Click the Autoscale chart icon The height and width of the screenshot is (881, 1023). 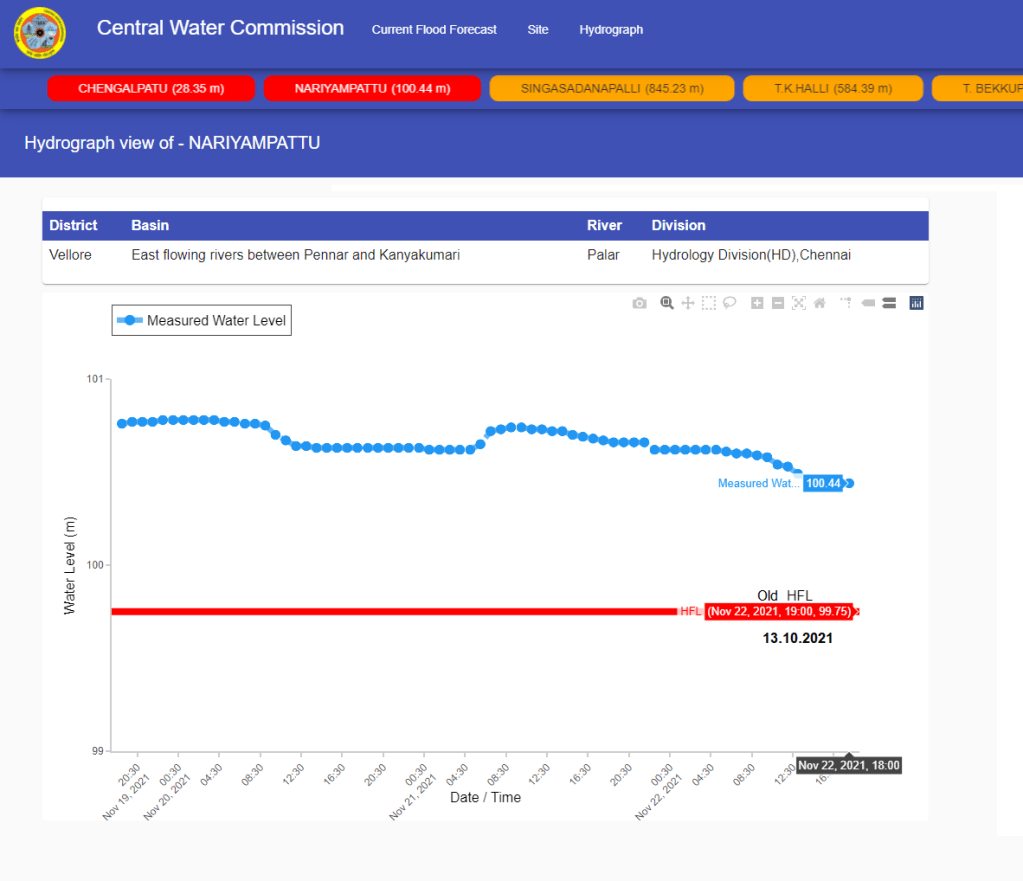[799, 303]
